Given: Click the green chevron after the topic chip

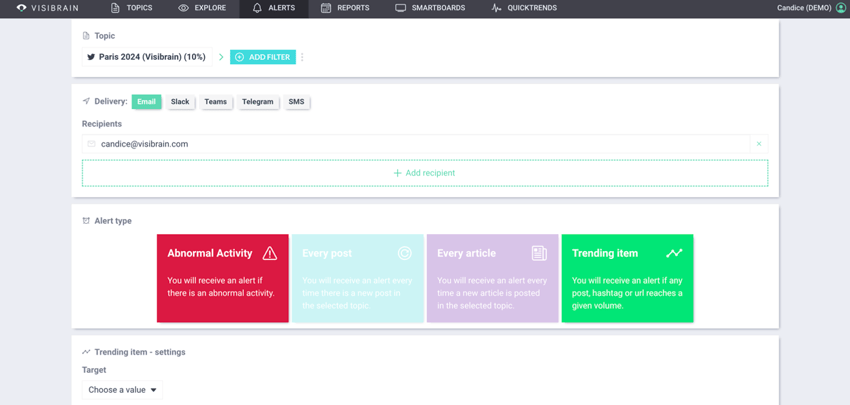Looking at the screenshot, I should pyautogui.click(x=221, y=57).
